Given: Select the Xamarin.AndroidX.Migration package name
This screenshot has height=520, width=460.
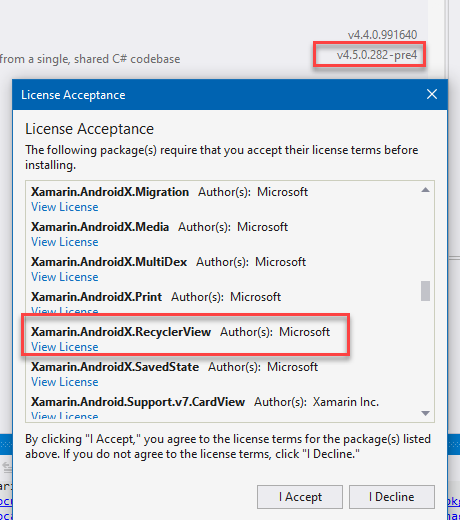Looking at the screenshot, I should point(110,192).
